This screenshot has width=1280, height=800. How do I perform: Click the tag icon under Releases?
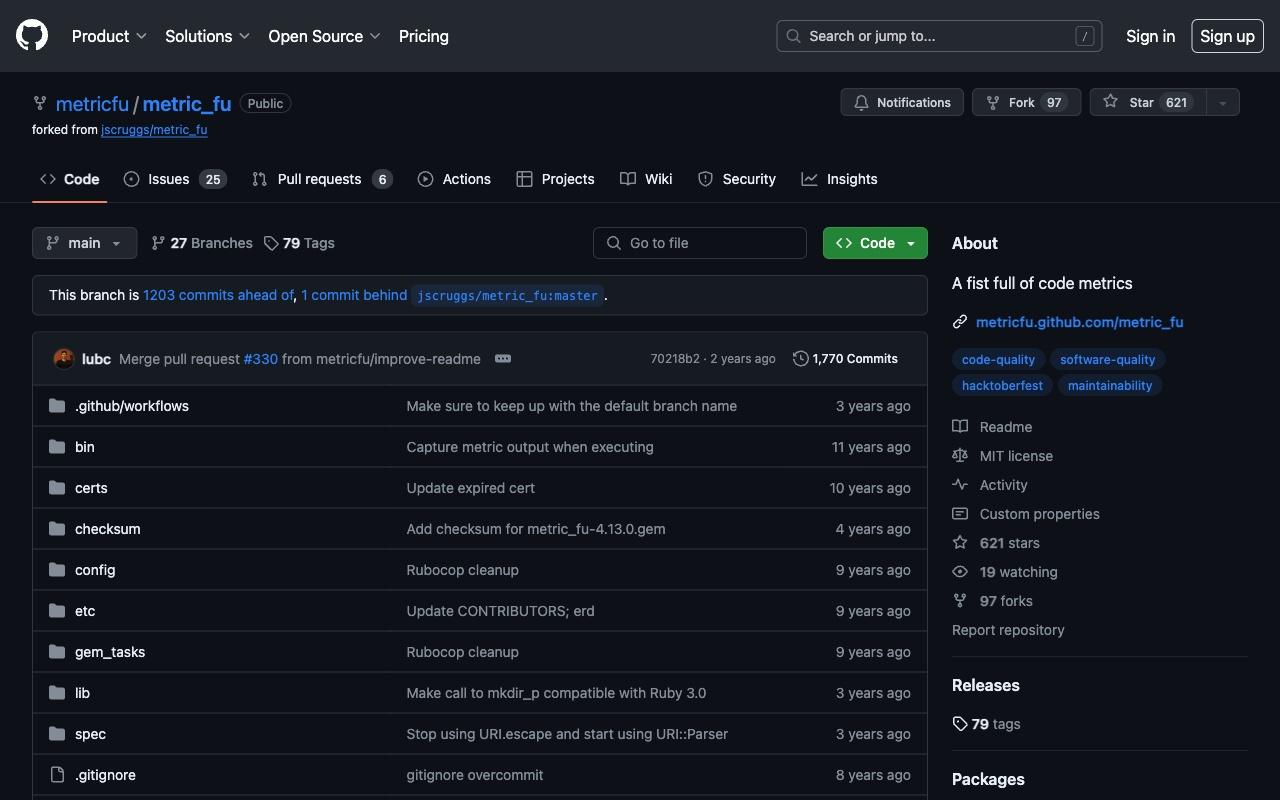coord(960,724)
